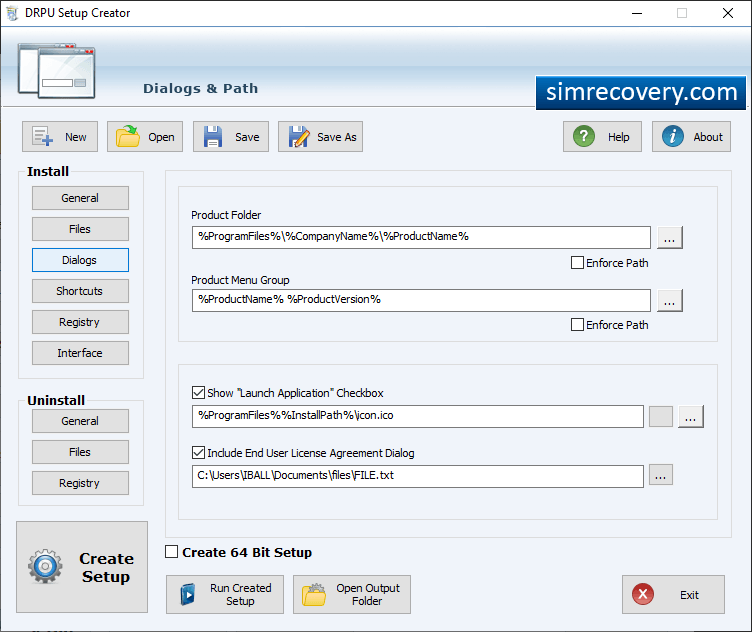
Task: Toggle Enforce Path under Product Menu Group
Action: pos(577,325)
